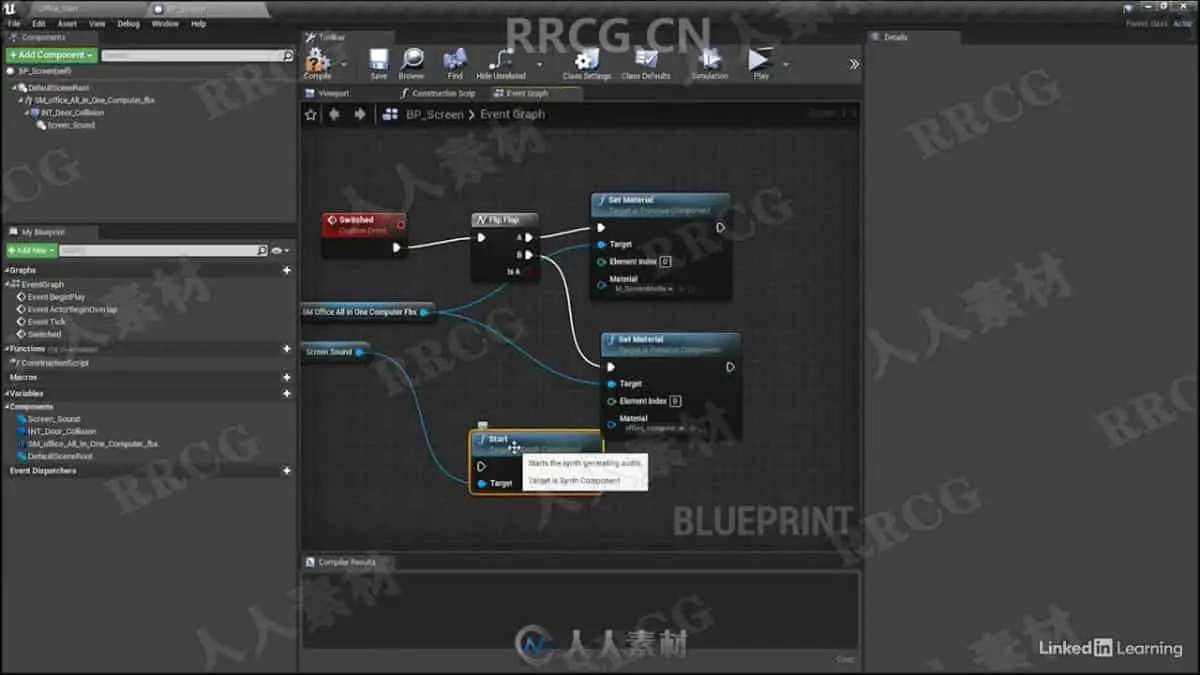Open the Asset menu
The width and height of the screenshot is (1200, 675).
click(67, 23)
